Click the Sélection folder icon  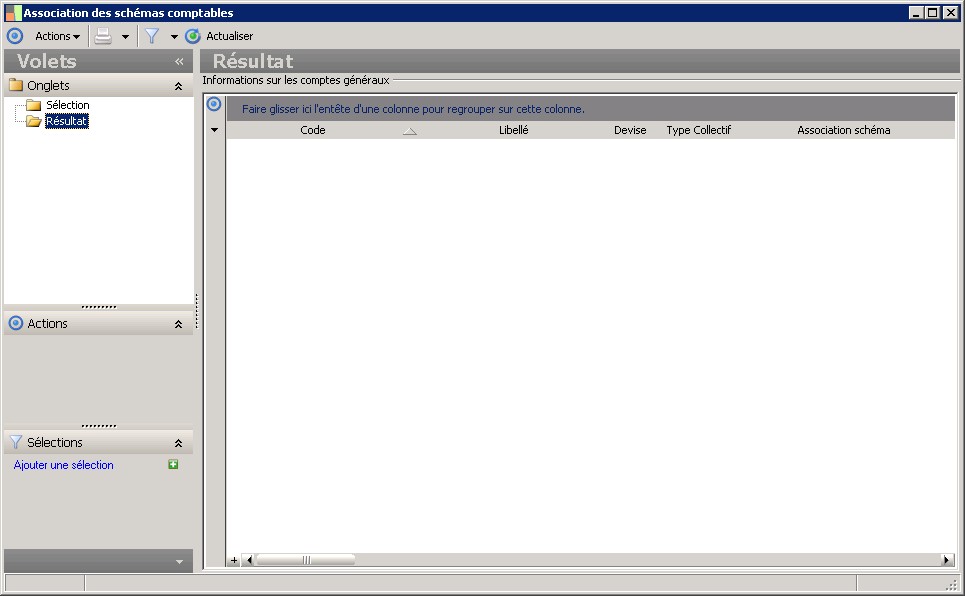[x=34, y=105]
